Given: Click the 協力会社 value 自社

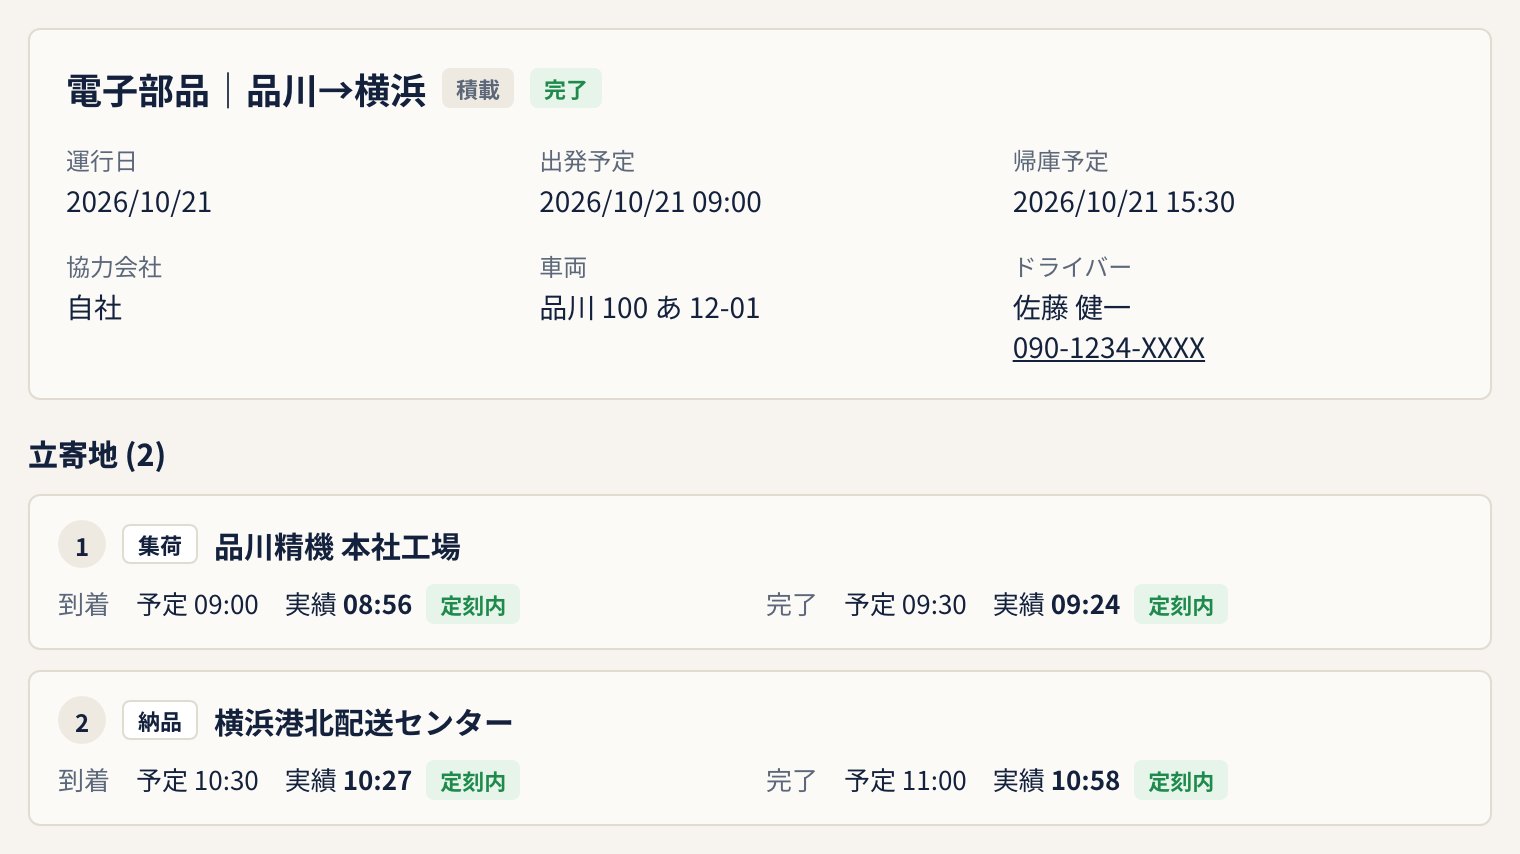Looking at the screenshot, I should coord(94,308).
